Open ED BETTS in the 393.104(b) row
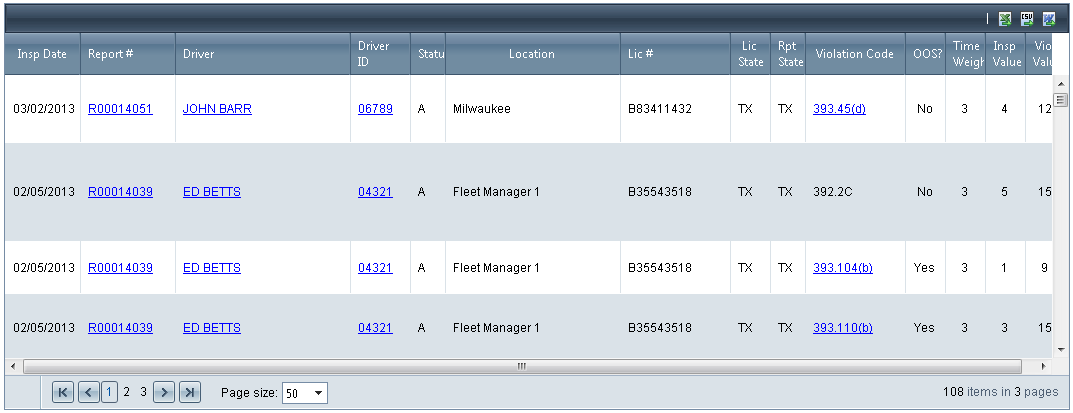The height and width of the screenshot is (413, 1073). pos(211,268)
